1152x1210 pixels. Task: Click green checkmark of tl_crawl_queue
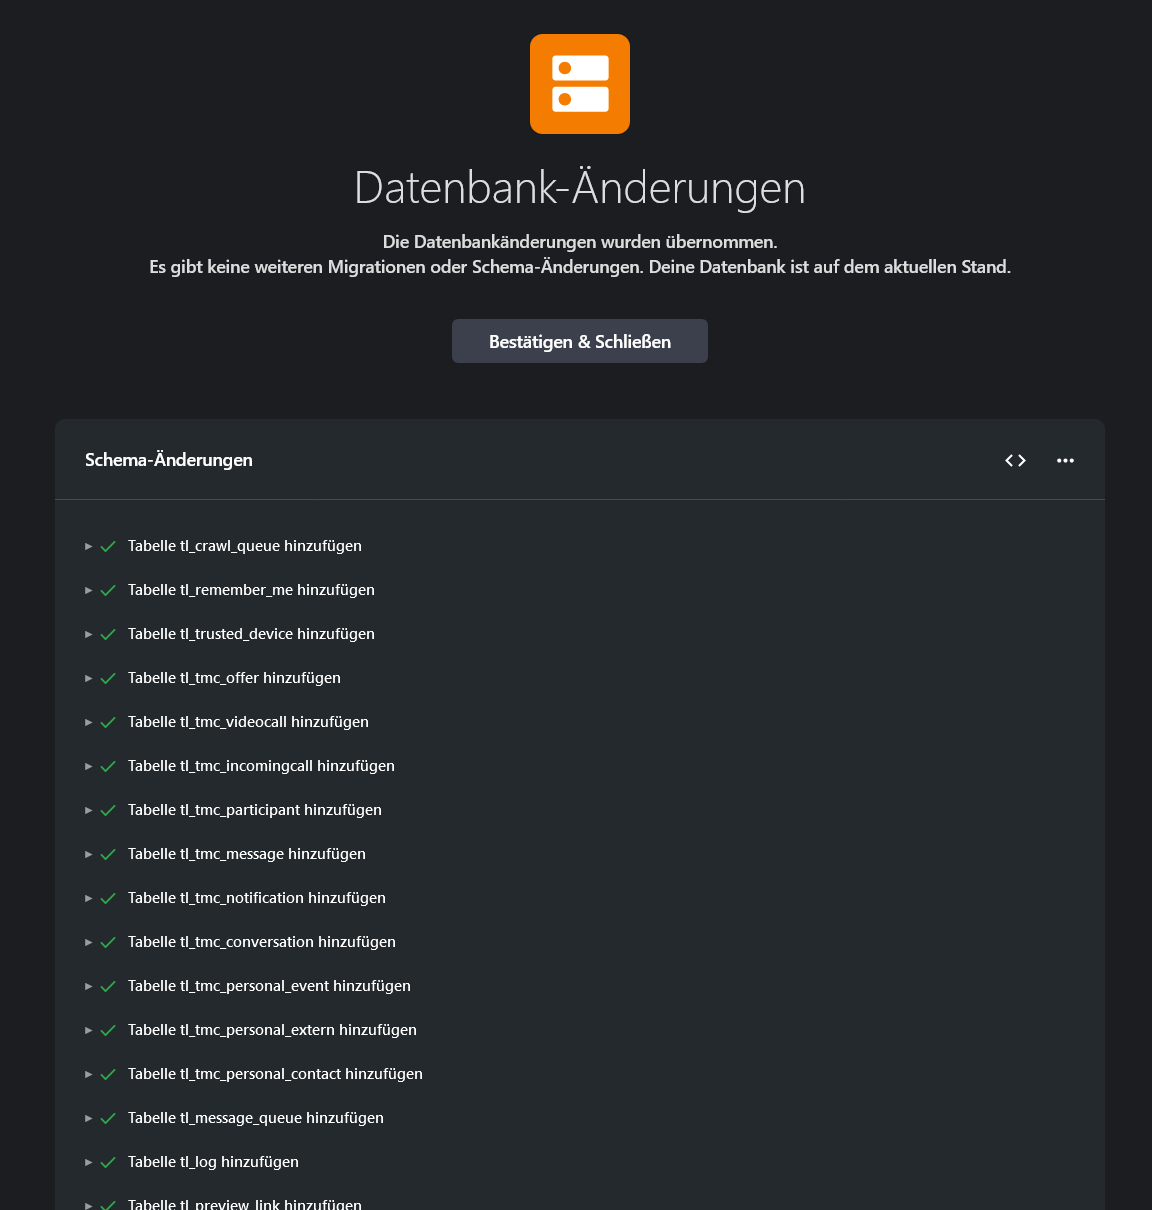(108, 546)
